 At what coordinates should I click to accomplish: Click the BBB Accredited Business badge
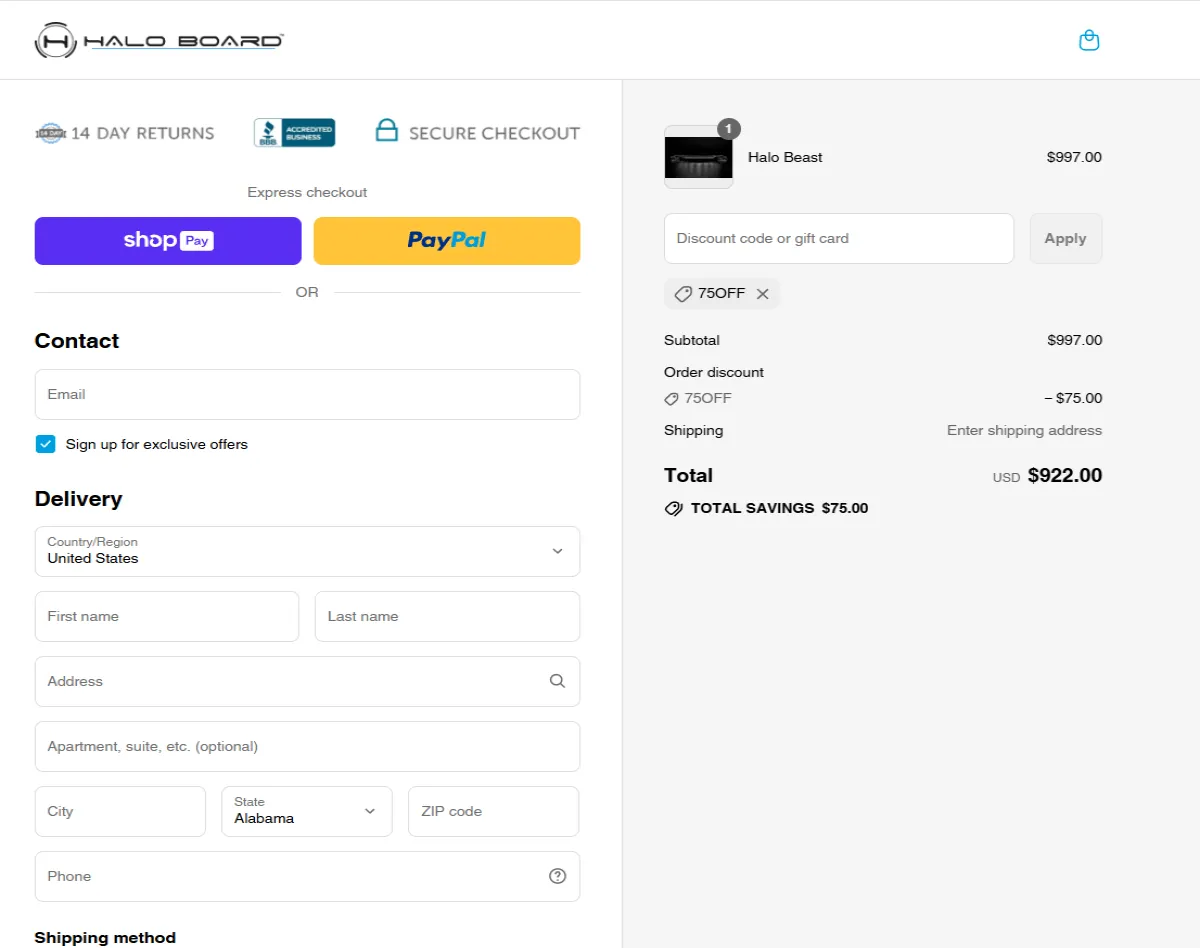(x=294, y=133)
